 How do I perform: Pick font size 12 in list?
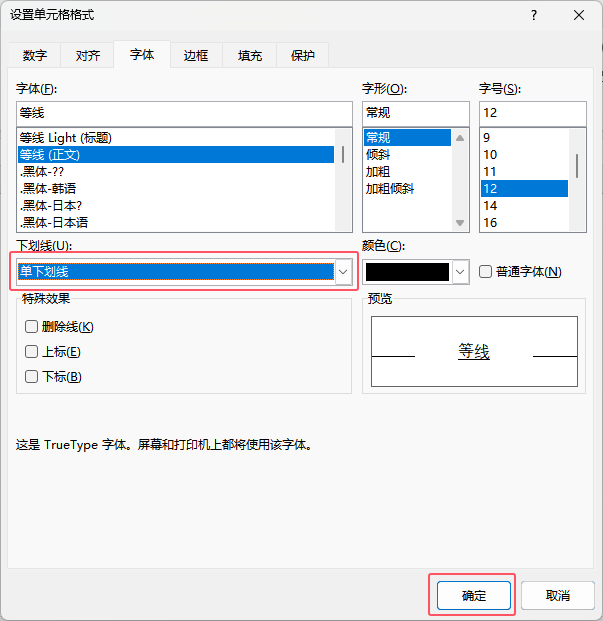click(524, 189)
